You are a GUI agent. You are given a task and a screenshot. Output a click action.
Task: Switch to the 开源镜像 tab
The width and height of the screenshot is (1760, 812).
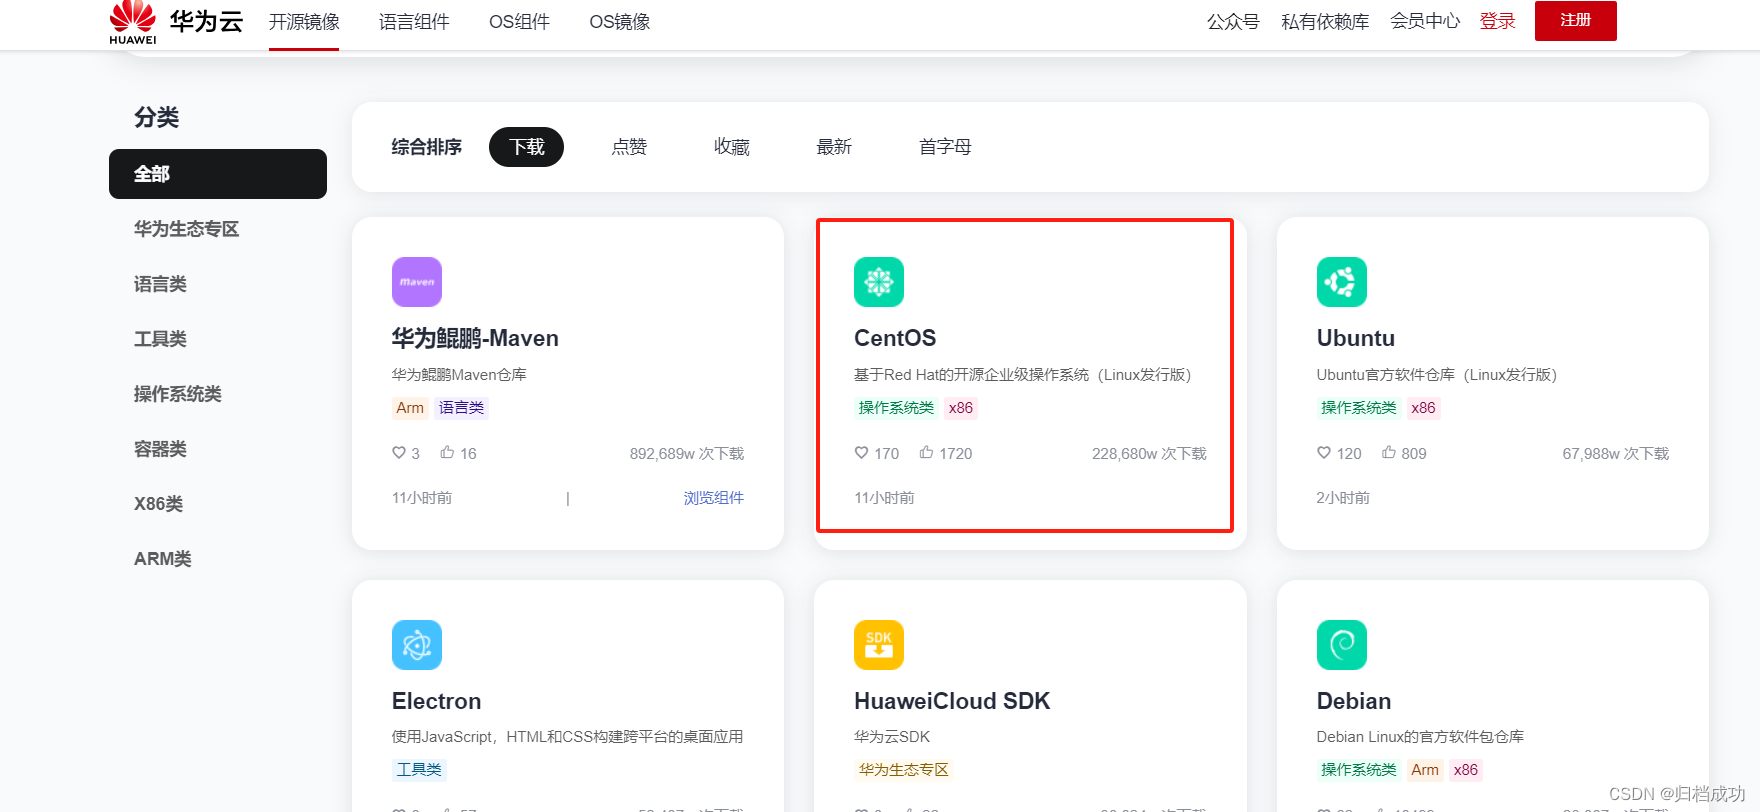point(304,22)
